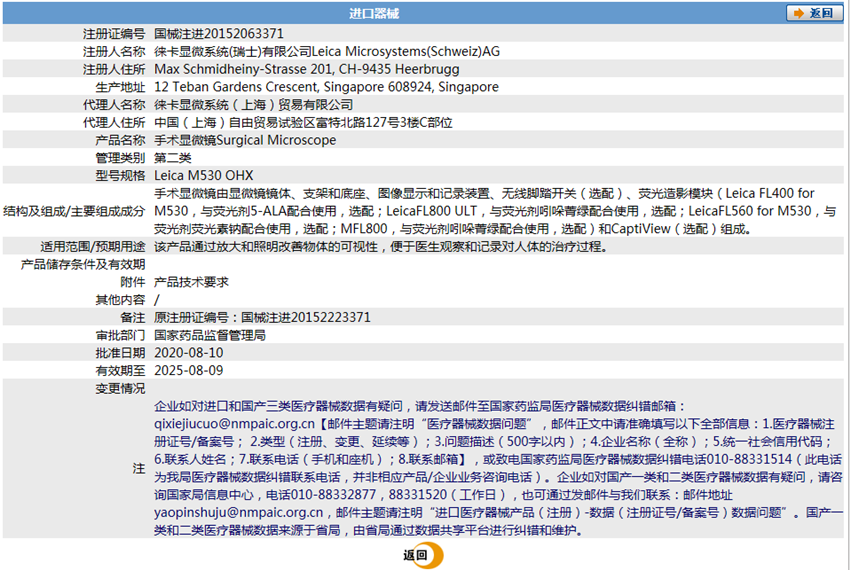Click approving department 国家药品监督管理局
The height and width of the screenshot is (570, 850).
[210, 335]
